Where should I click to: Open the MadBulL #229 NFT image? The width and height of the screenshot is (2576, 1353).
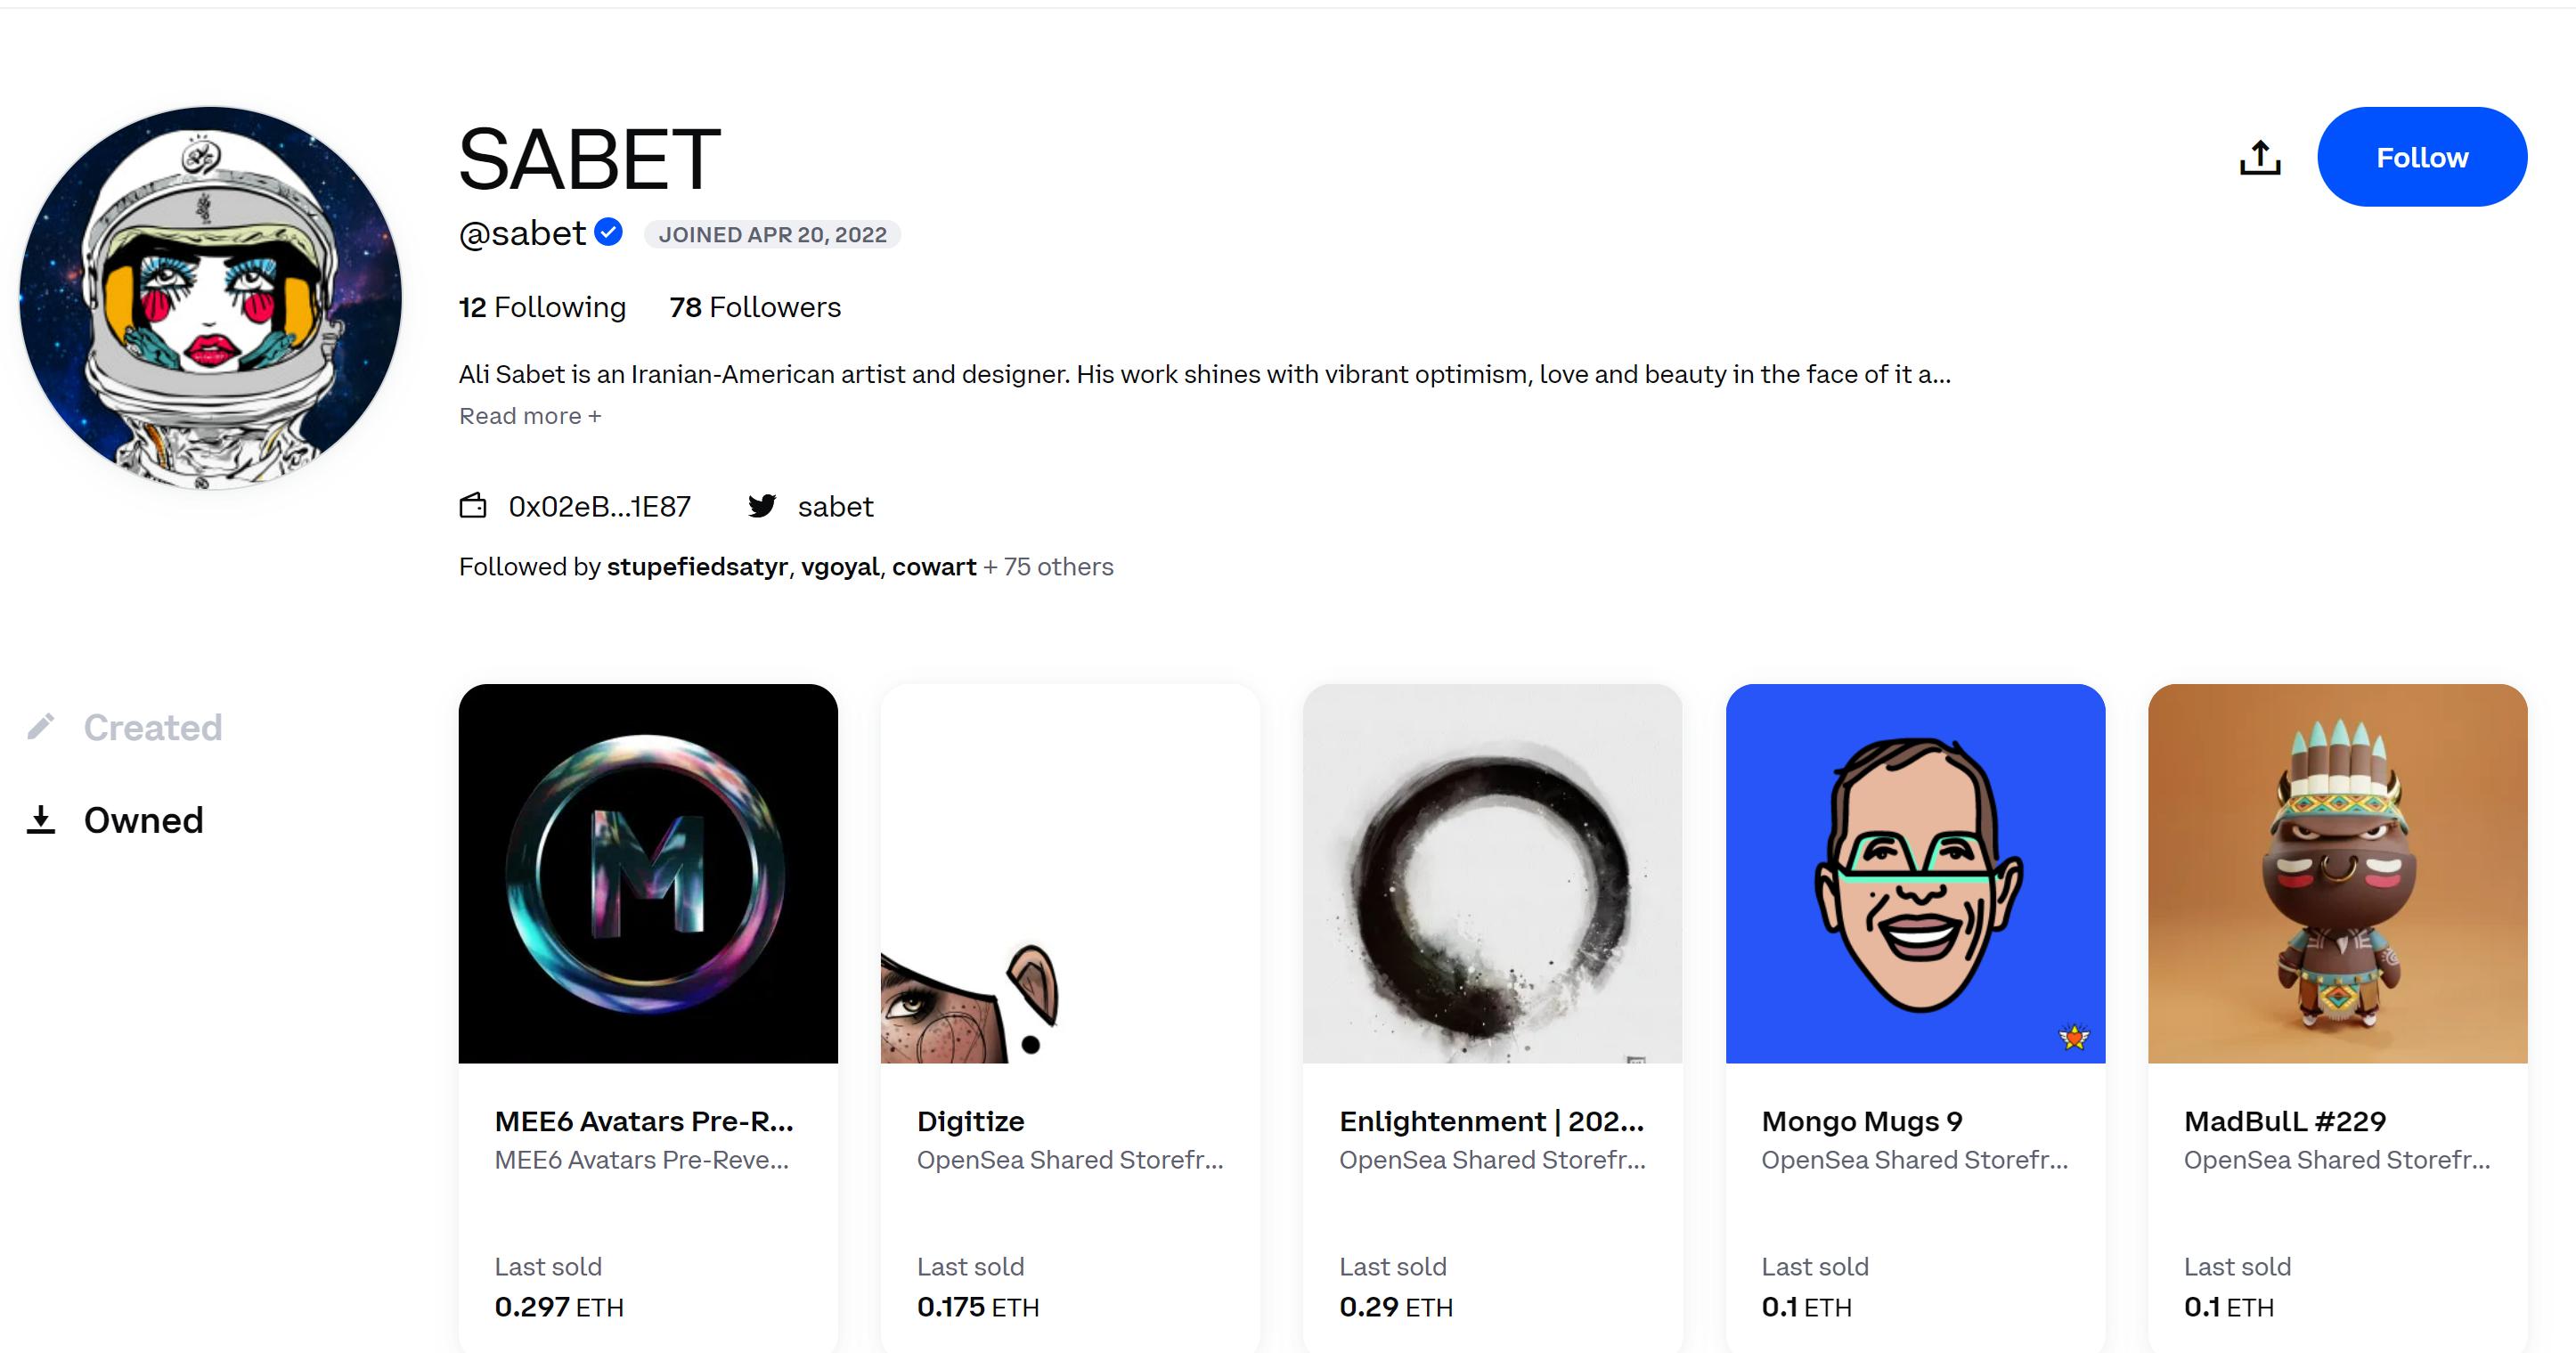coord(2337,873)
